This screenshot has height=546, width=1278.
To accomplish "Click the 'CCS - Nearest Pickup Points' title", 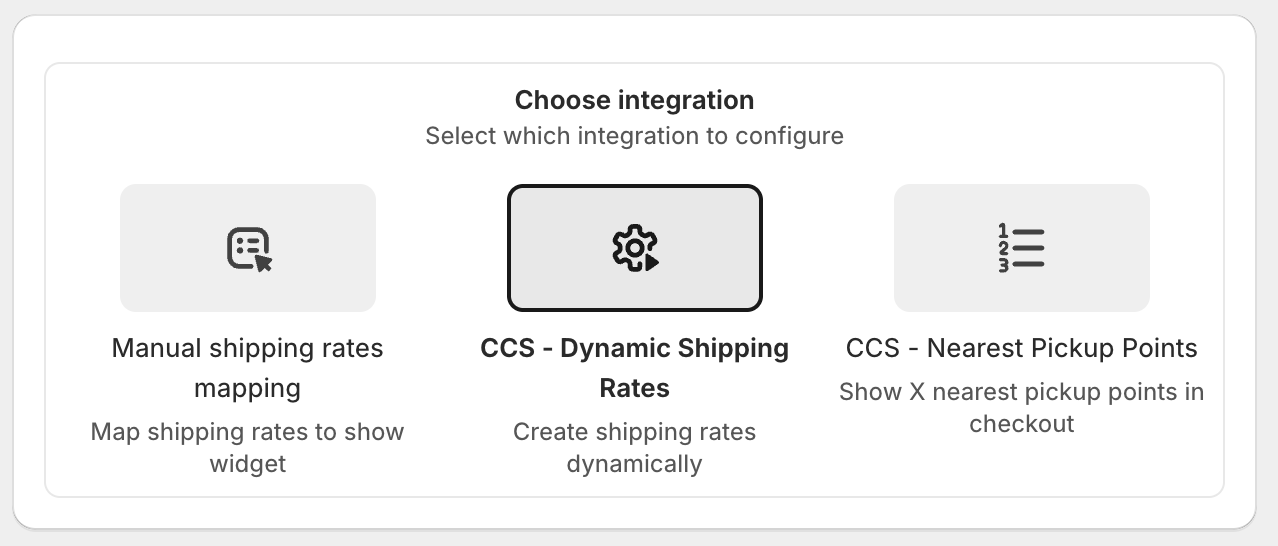I will click(1021, 349).
